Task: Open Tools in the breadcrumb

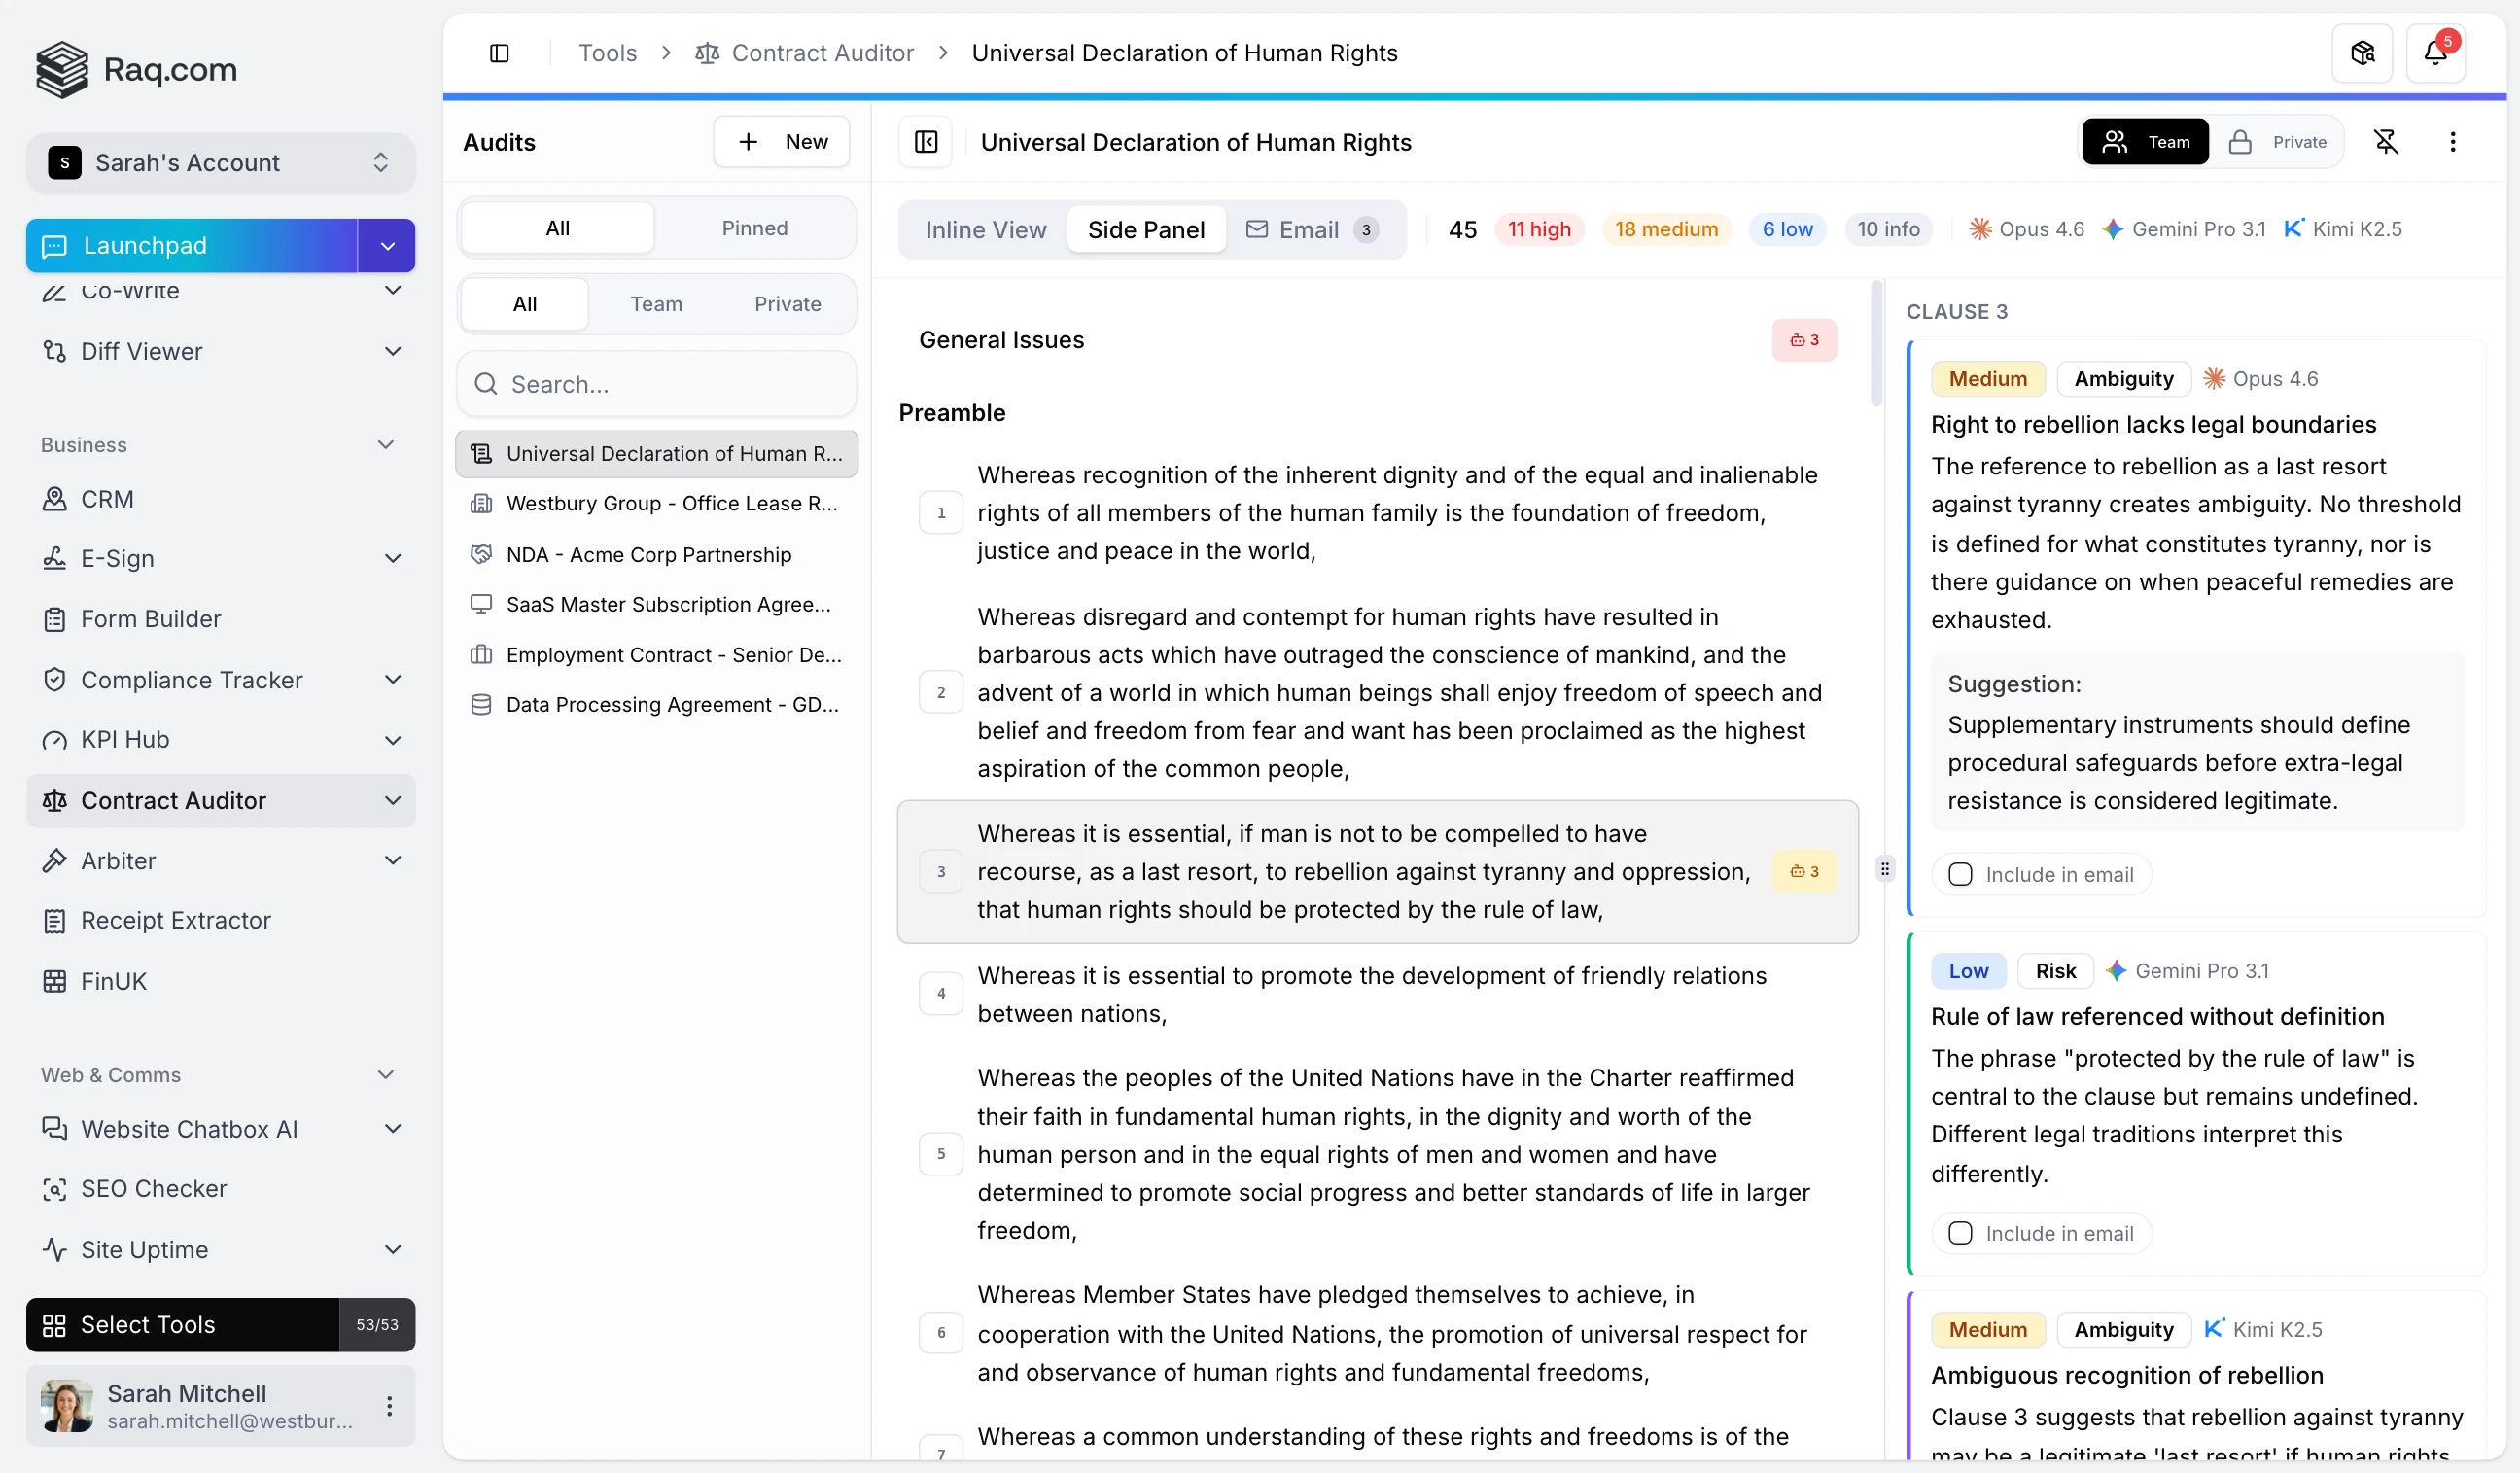Action: (606, 52)
